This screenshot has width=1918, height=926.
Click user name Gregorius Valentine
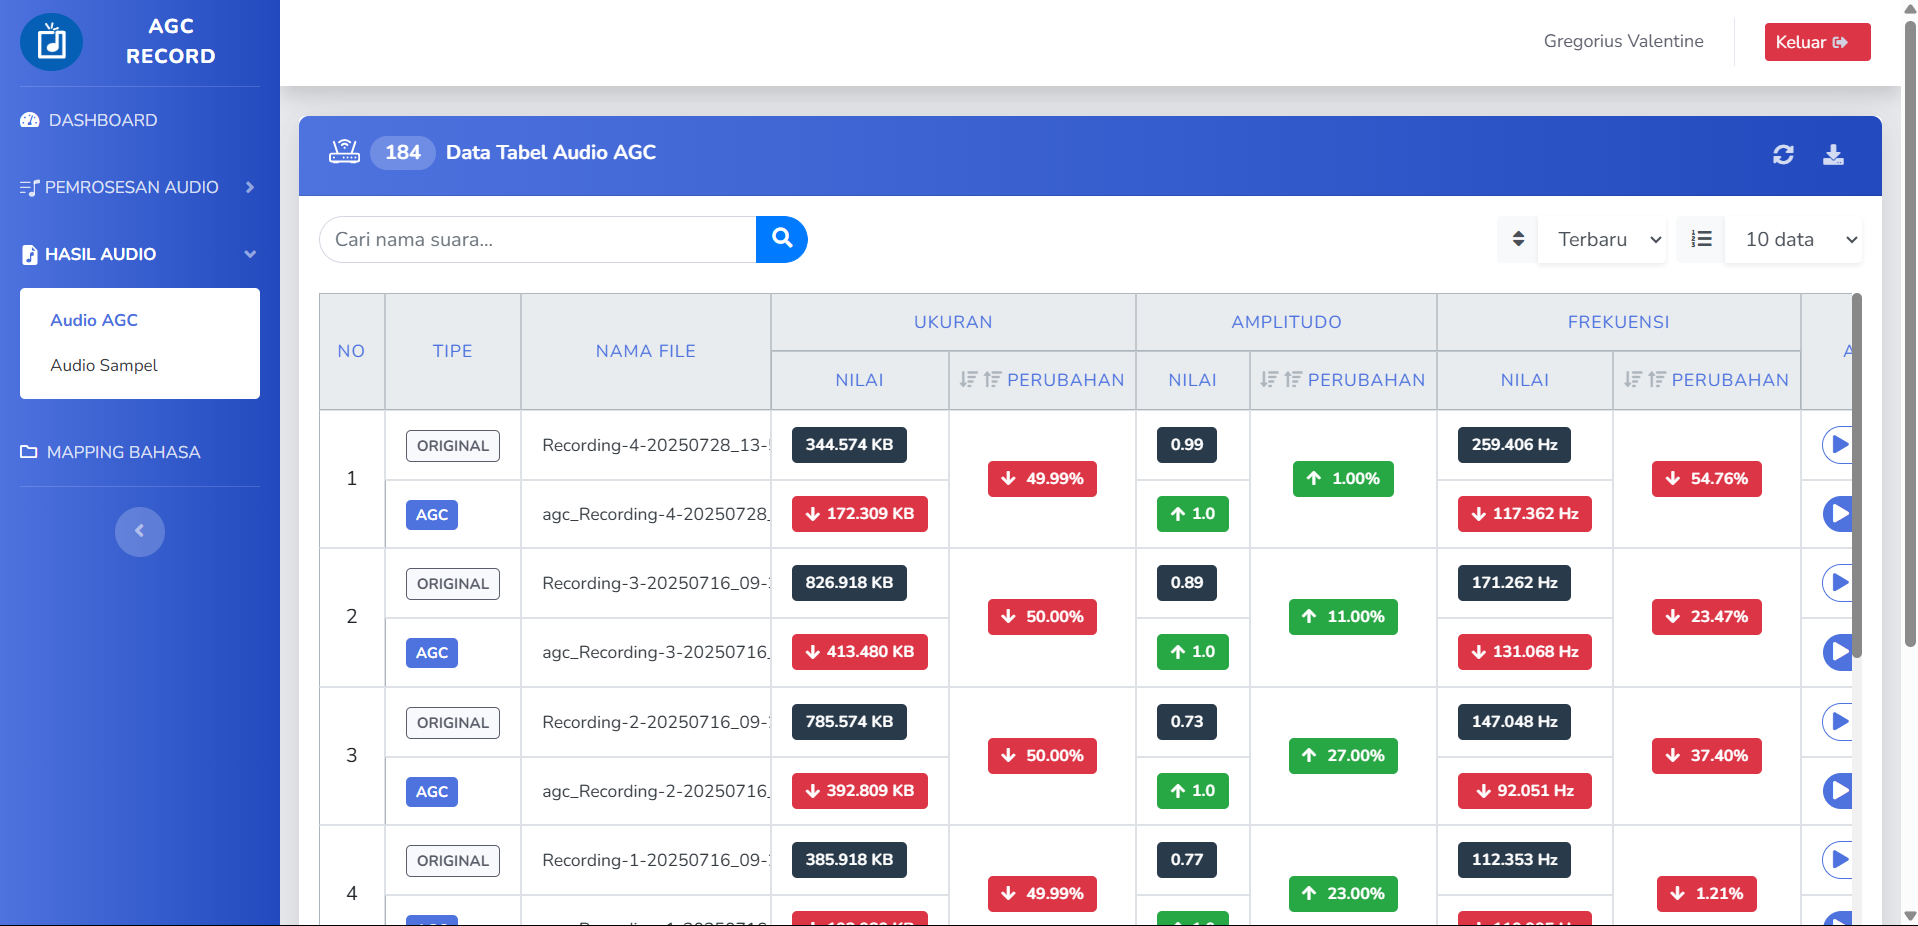click(1623, 41)
